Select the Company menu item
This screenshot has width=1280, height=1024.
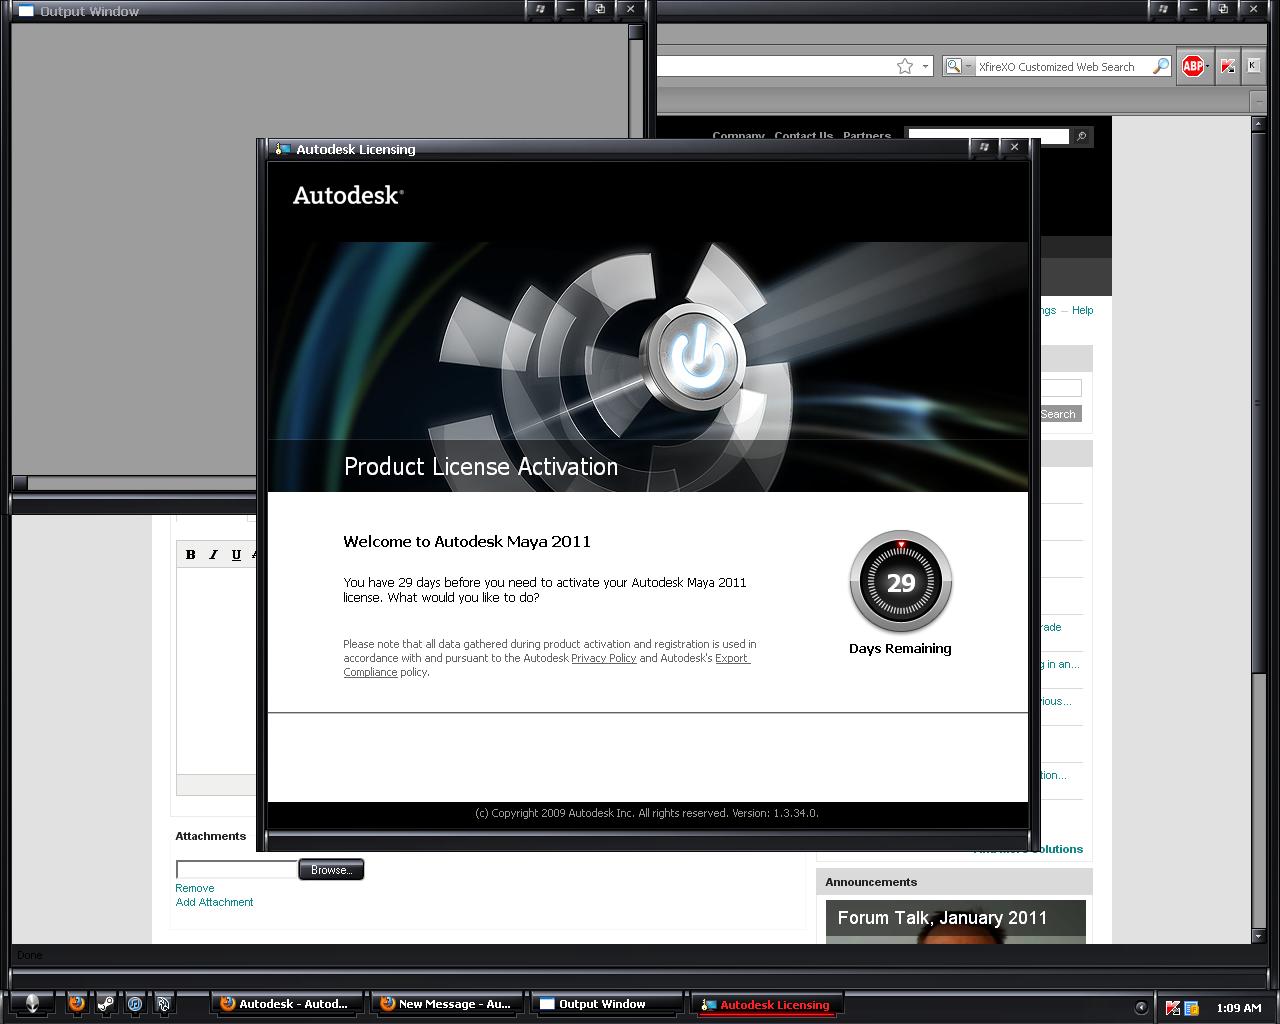(x=738, y=136)
